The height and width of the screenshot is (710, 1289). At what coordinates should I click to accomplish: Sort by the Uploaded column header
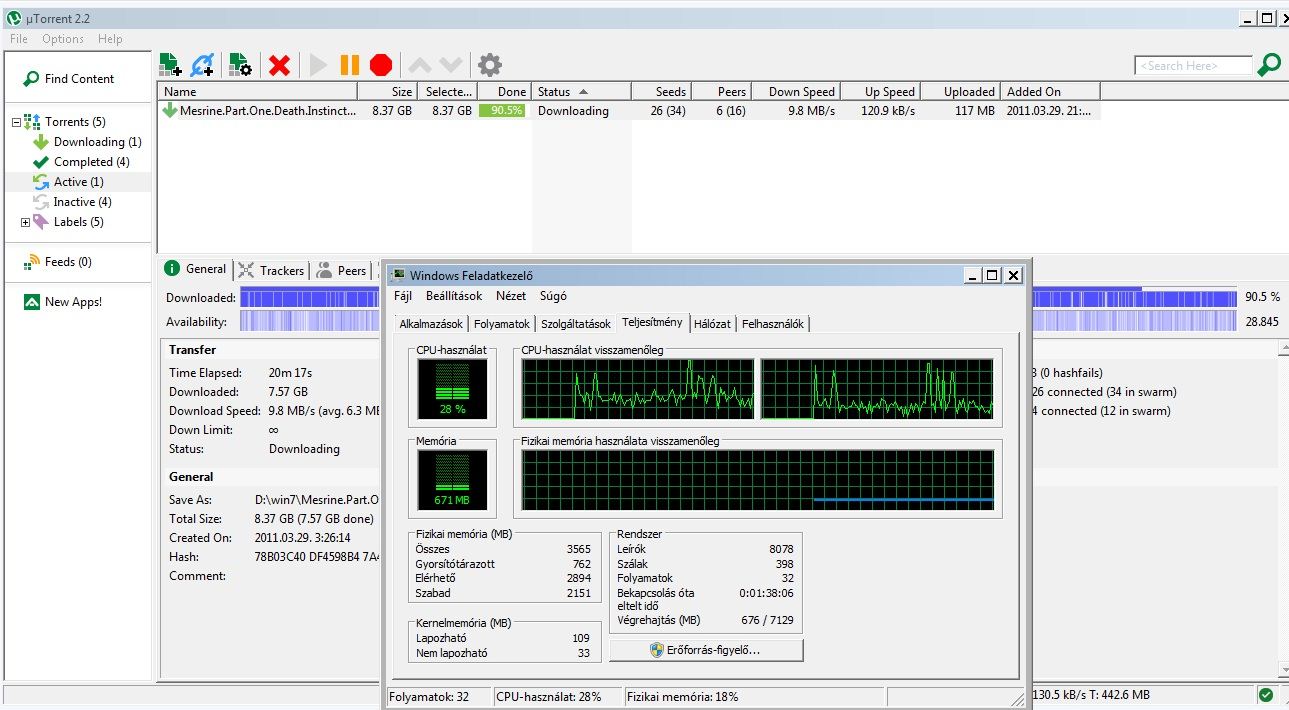[x=960, y=91]
